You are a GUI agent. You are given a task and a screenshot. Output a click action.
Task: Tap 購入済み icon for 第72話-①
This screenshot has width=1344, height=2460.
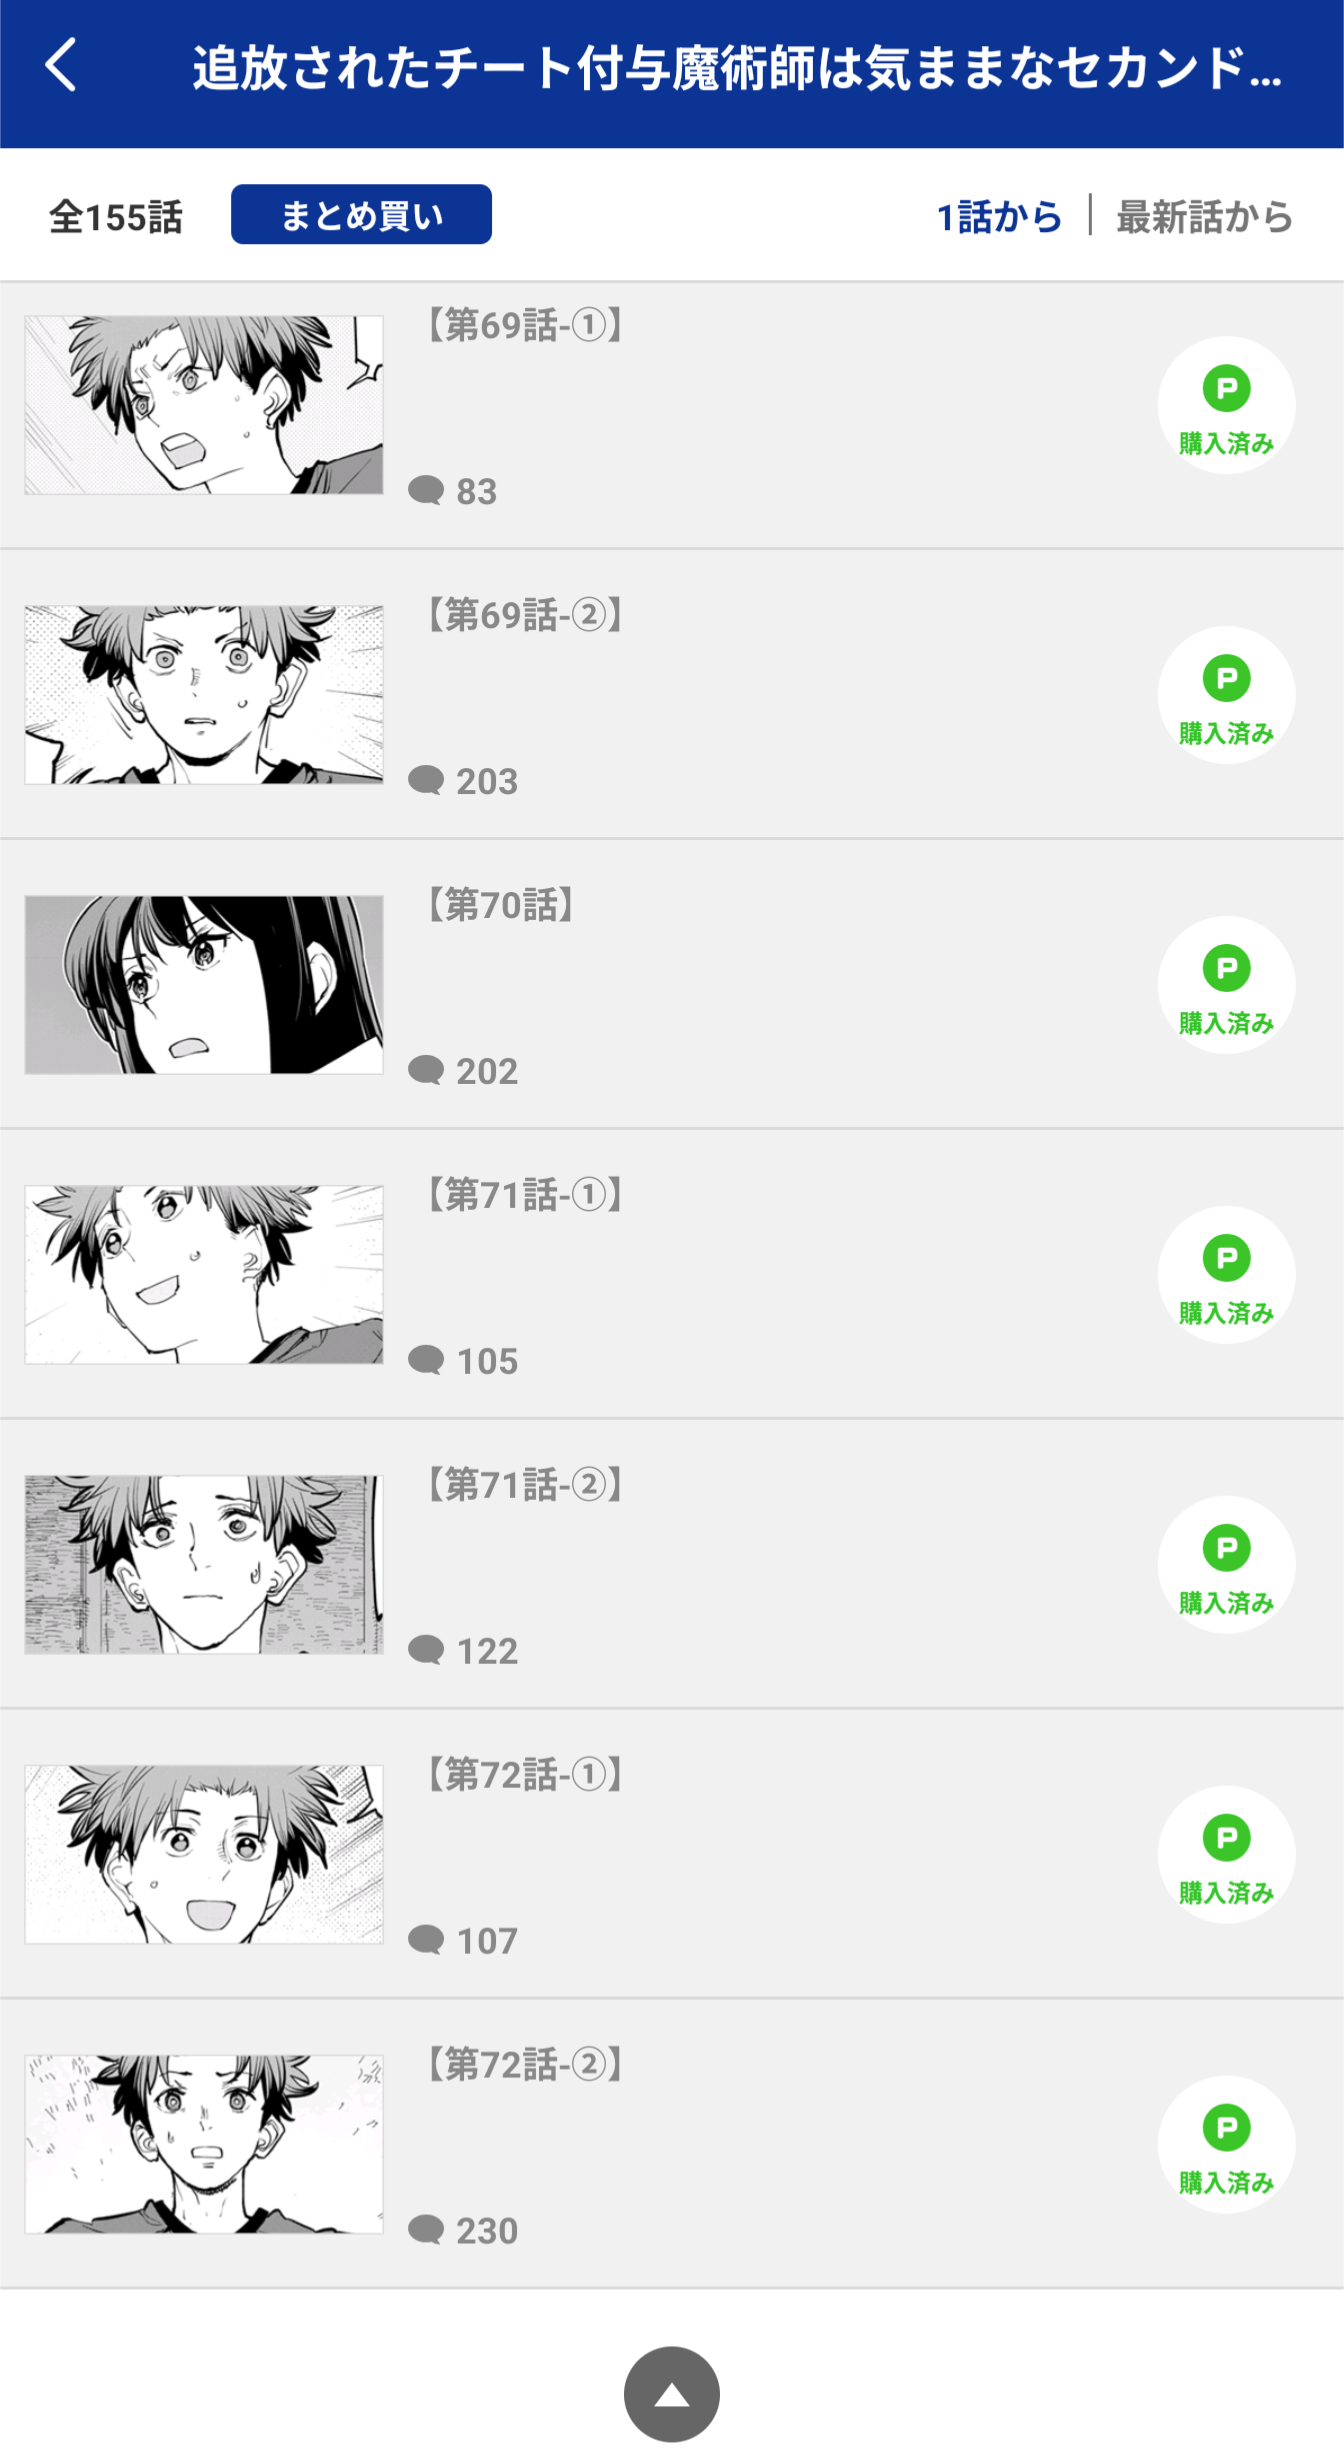[x=1226, y=1855]
